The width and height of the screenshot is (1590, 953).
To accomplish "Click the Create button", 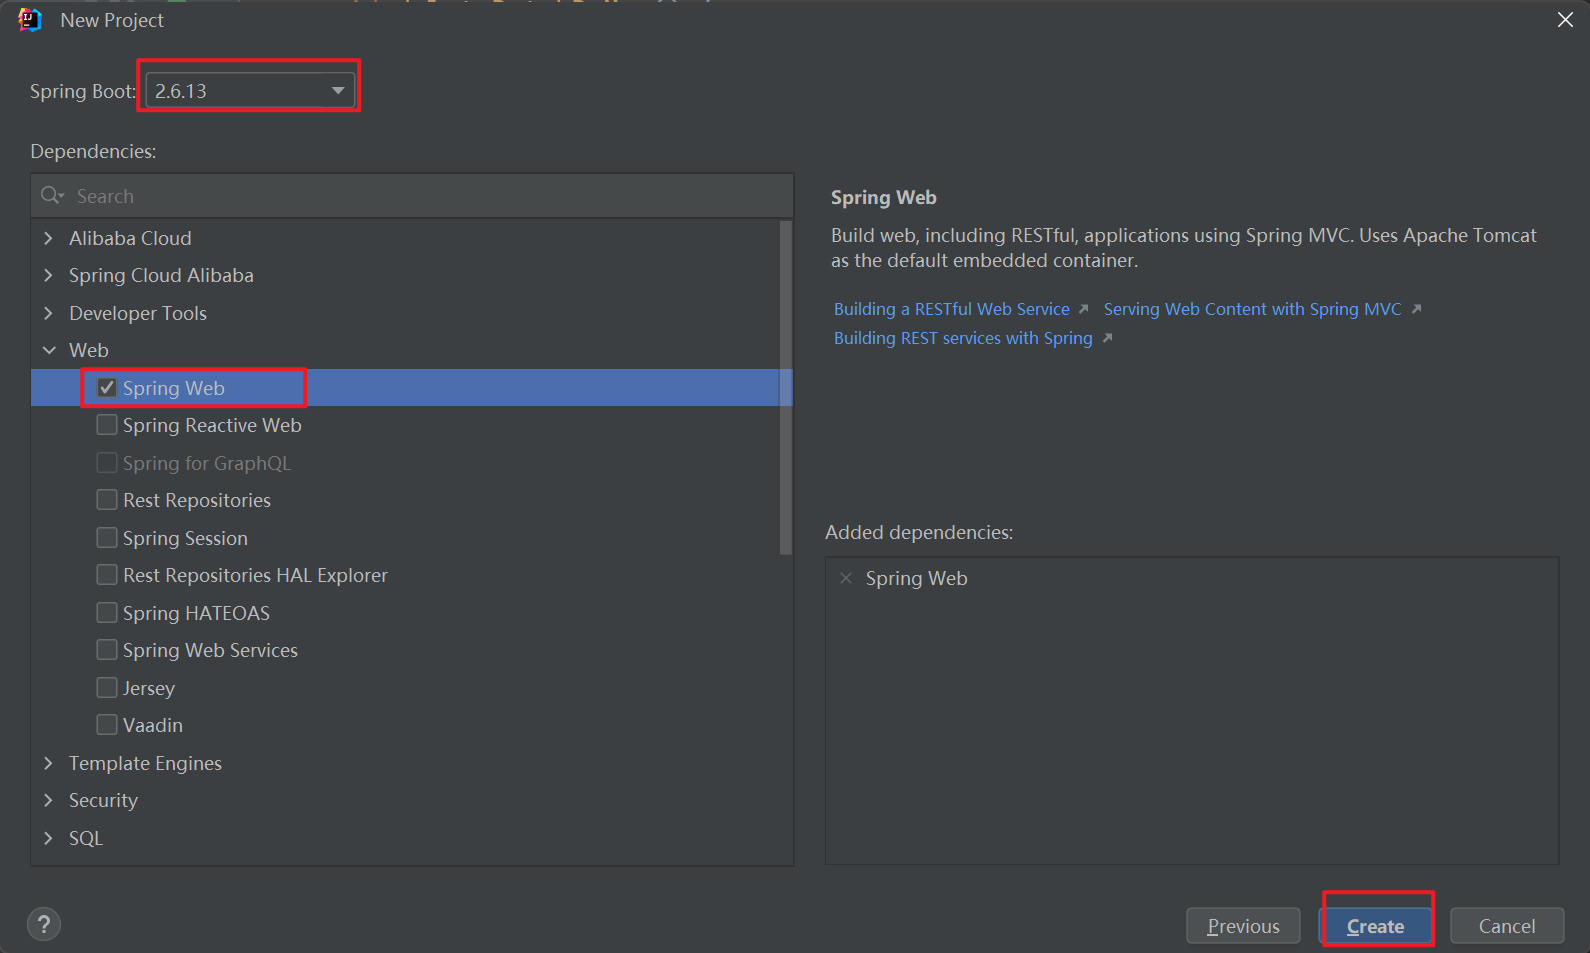I will [1375, 926].
